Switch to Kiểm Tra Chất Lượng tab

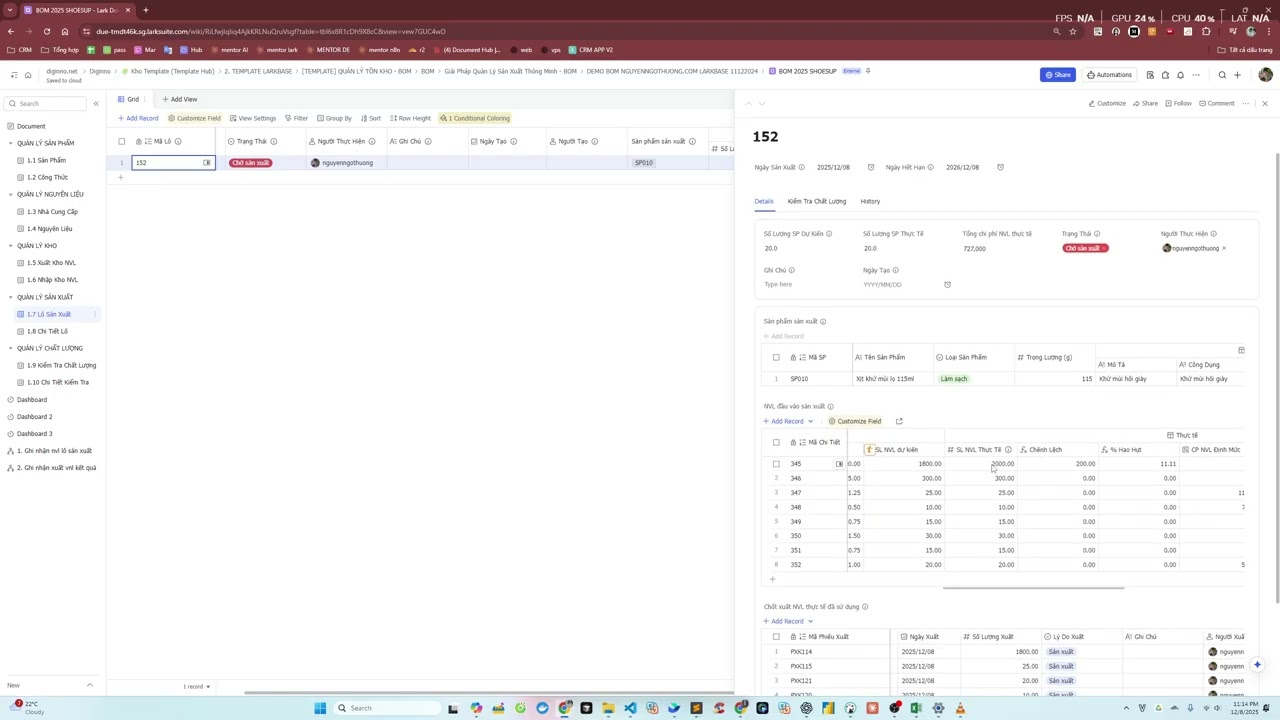pyautogui.click(x=816, y=202)
